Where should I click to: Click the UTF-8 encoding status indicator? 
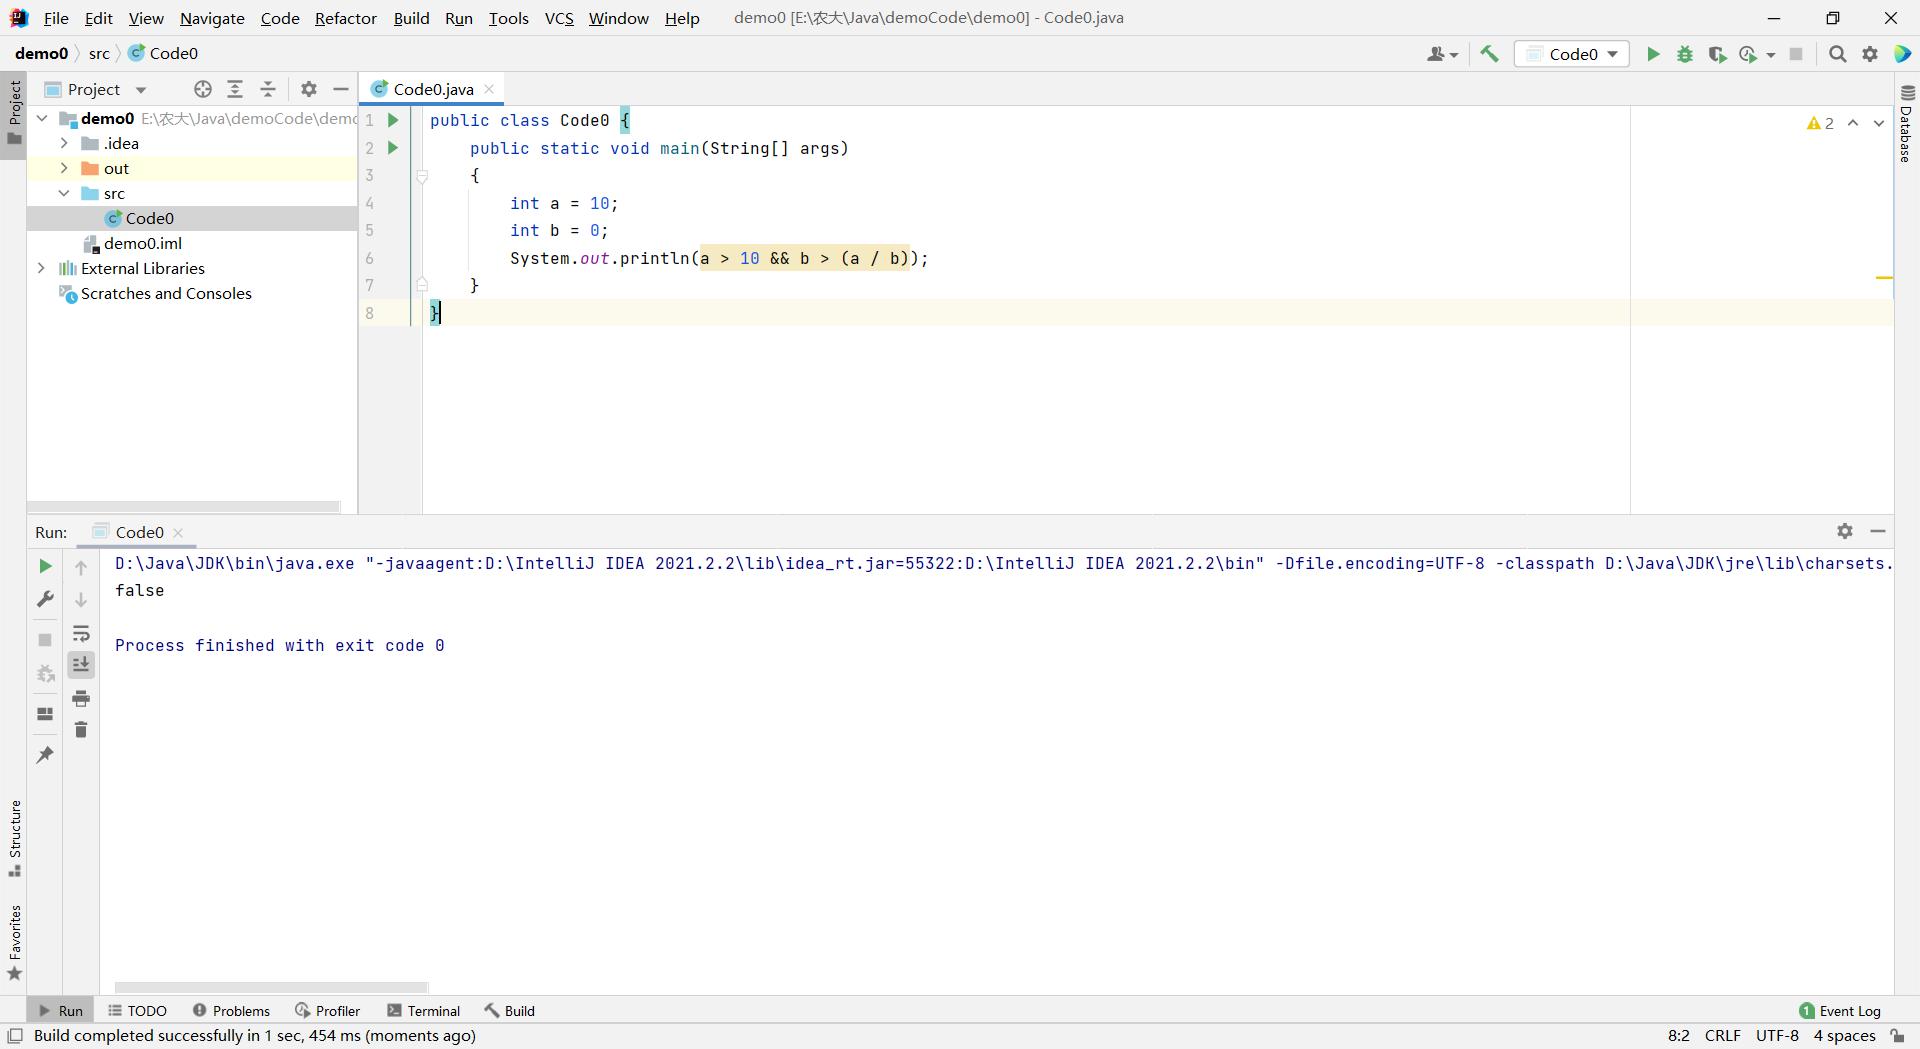[x=1776, y=1036]
